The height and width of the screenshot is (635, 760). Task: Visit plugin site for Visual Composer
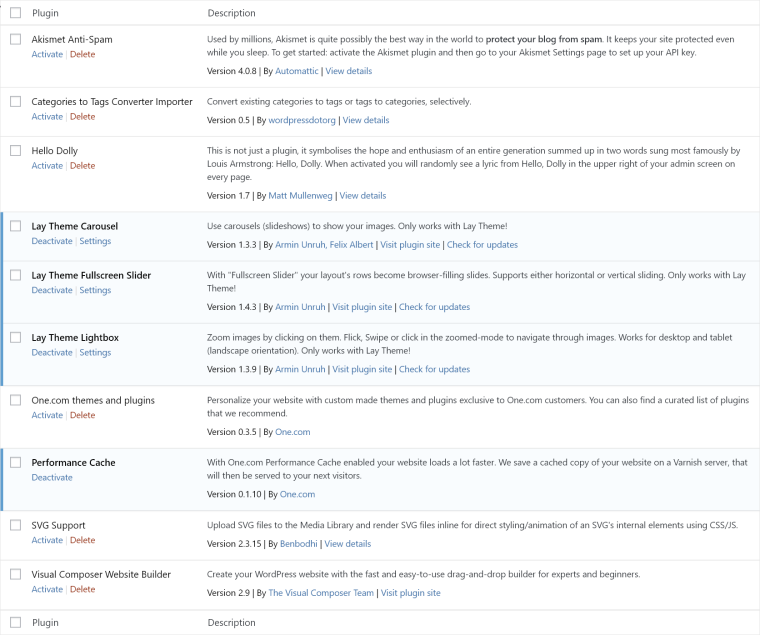(x=410, y=593)
